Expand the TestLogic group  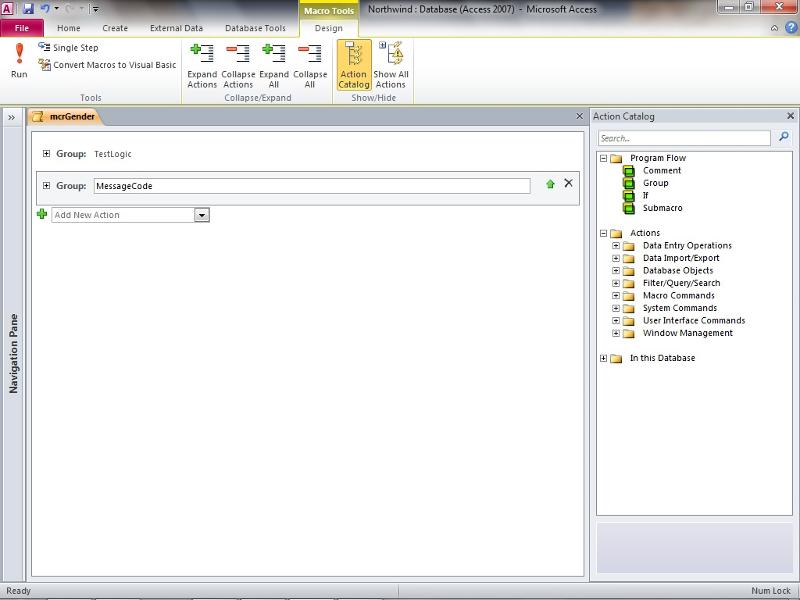click(46, 154)
